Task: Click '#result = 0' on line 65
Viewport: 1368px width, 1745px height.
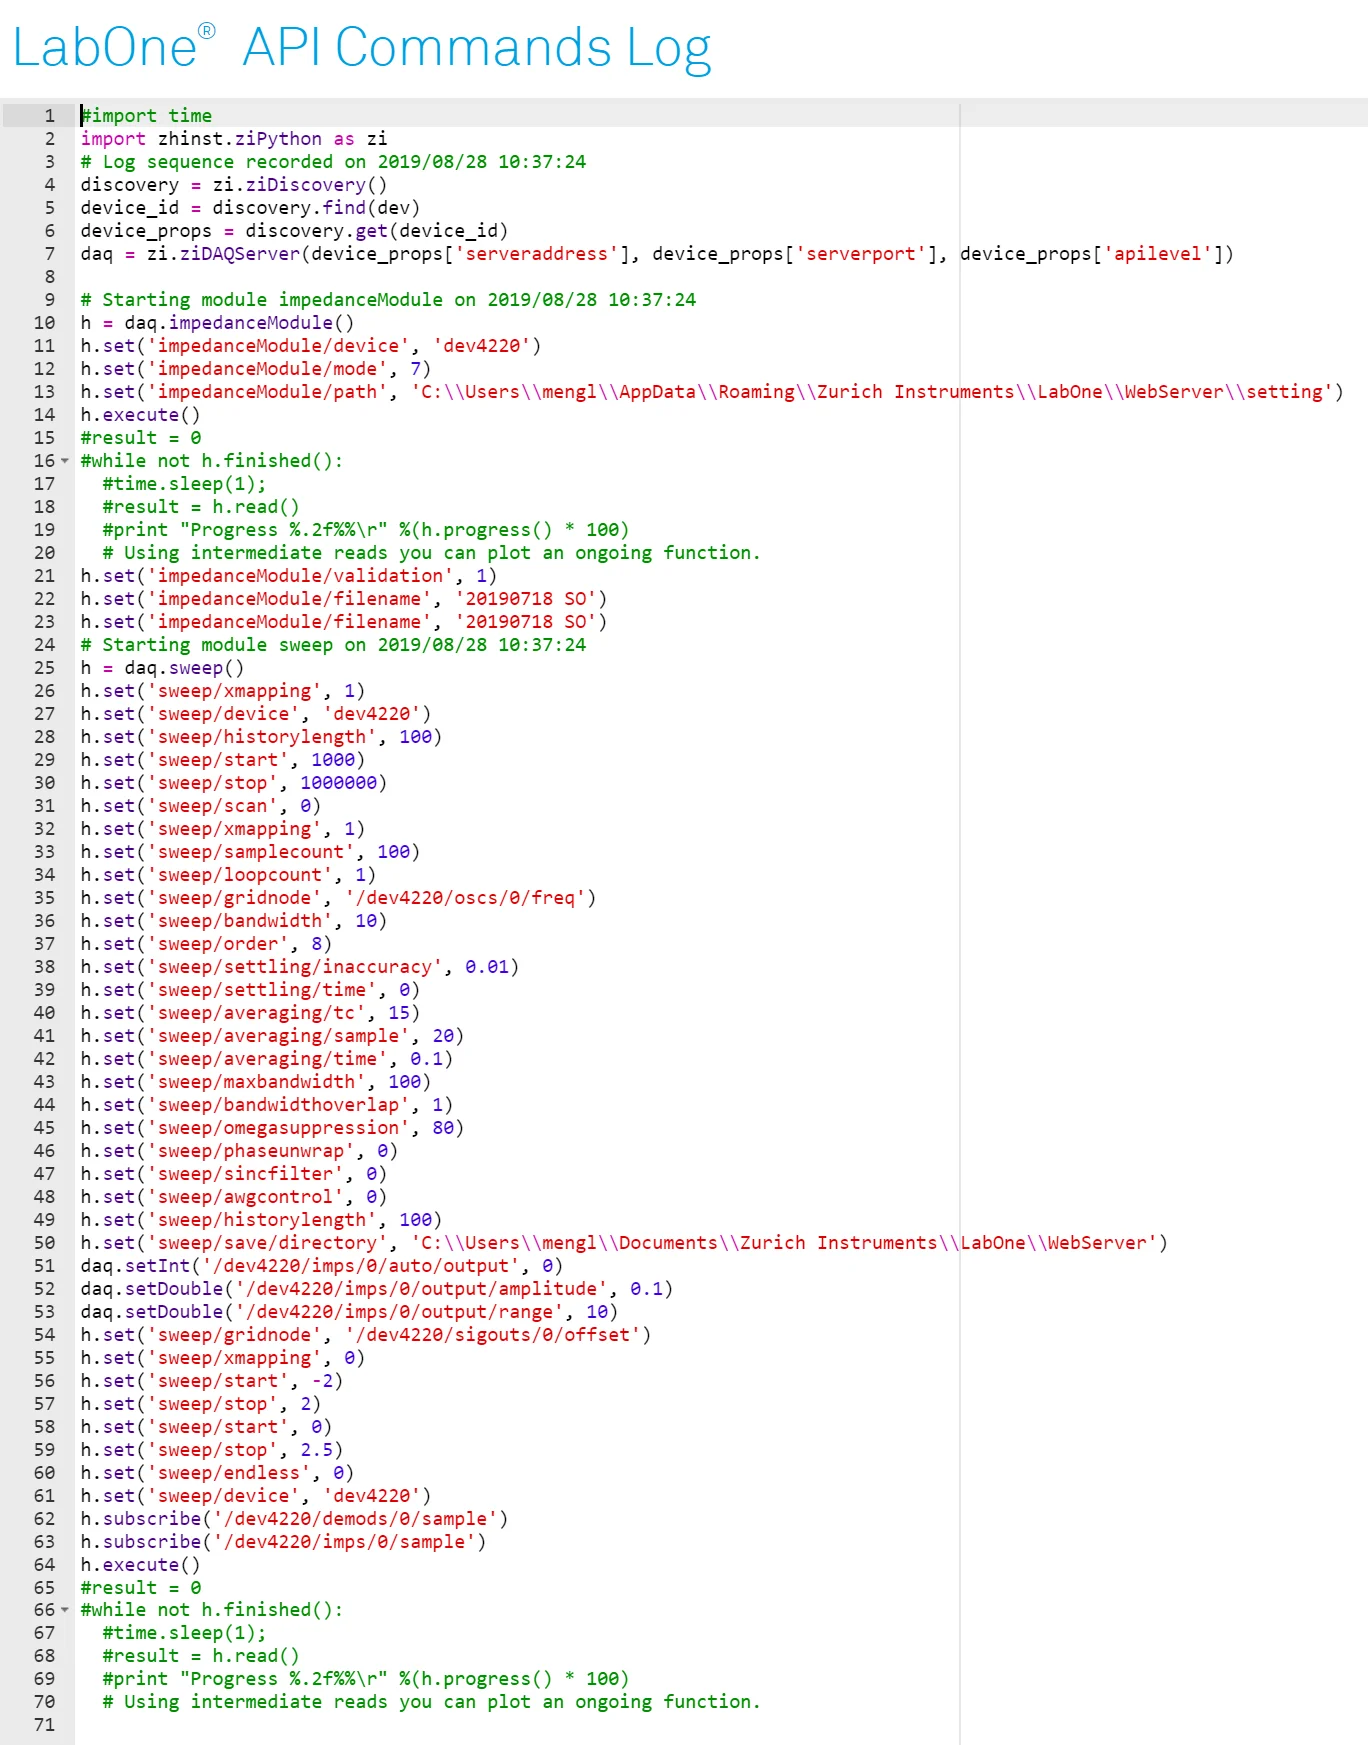Action: 141,1588
